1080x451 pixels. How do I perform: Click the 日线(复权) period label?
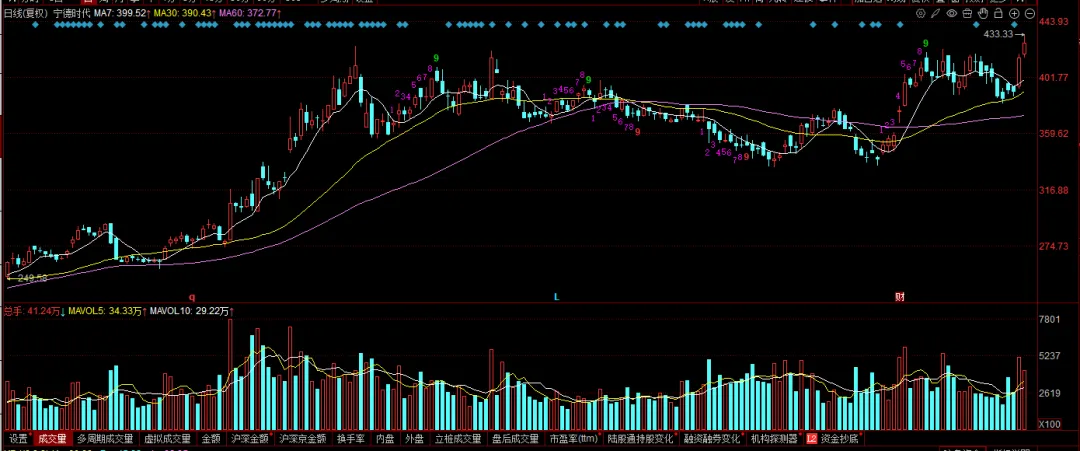(25, 13)
